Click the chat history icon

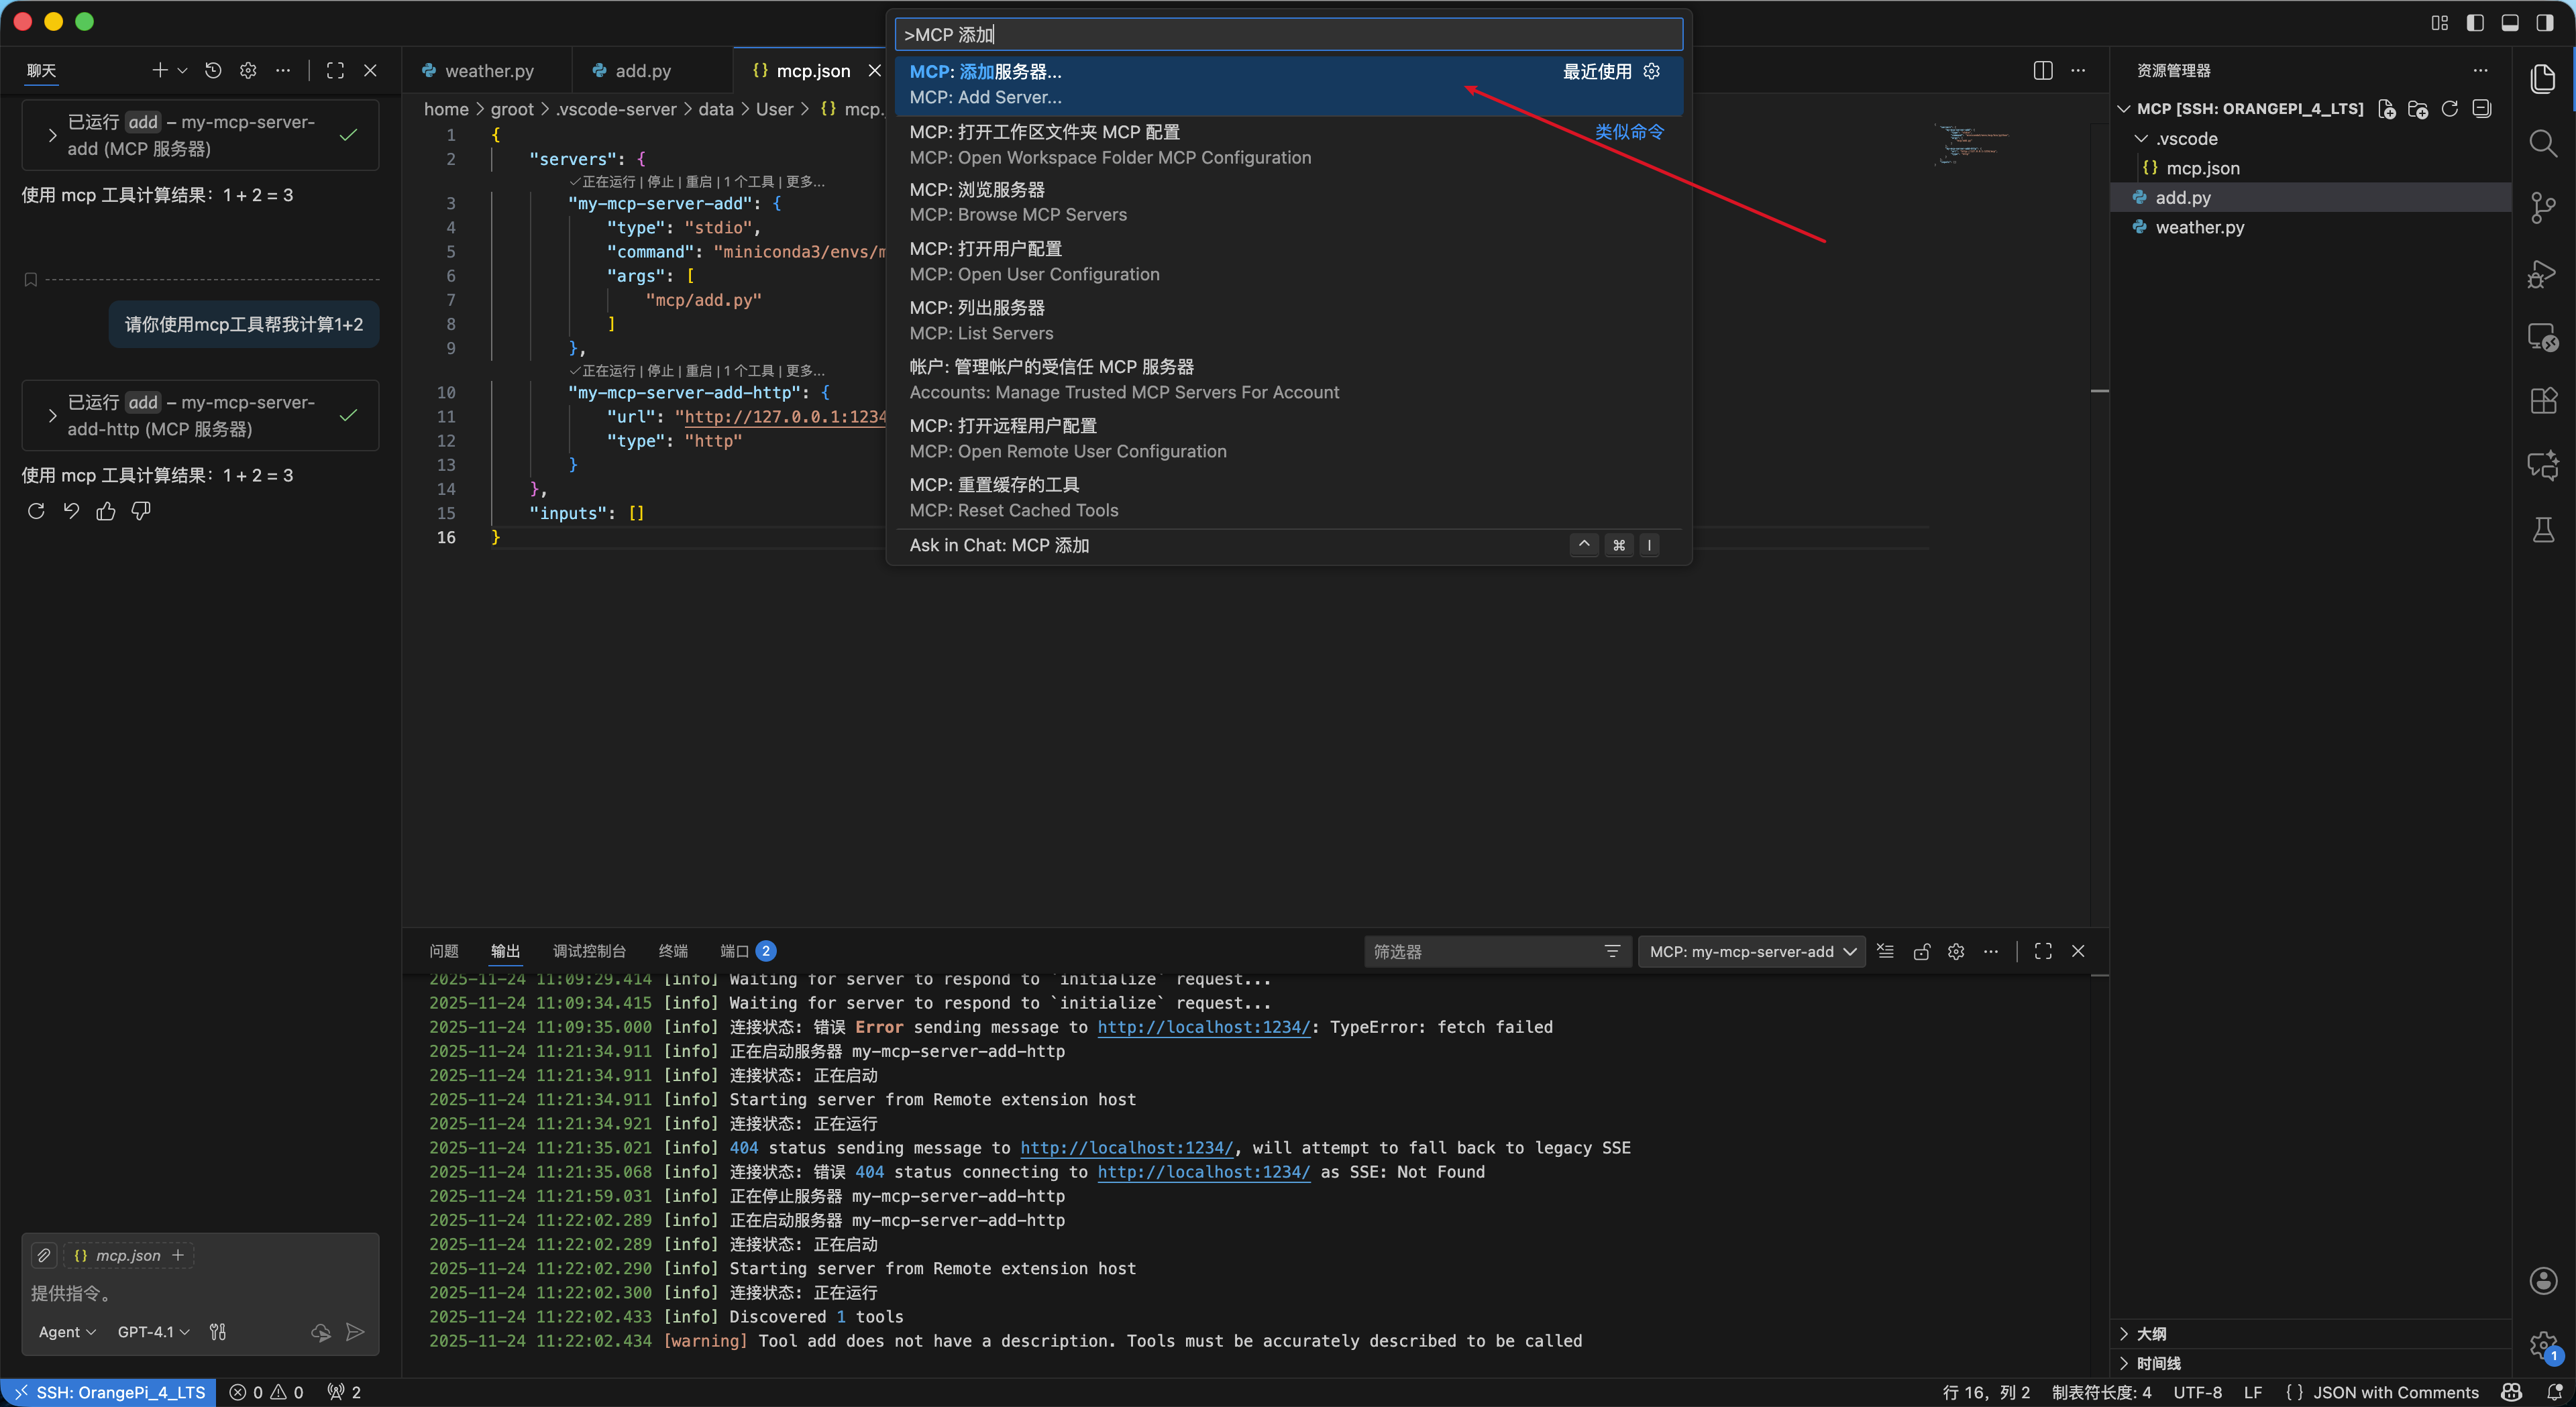point(213,70)
